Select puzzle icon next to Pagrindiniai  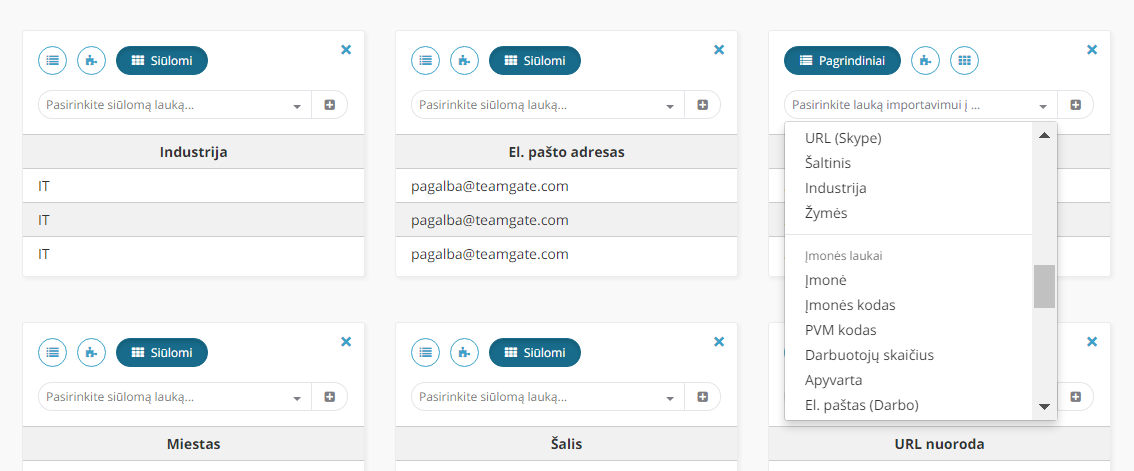pos(925,61)
